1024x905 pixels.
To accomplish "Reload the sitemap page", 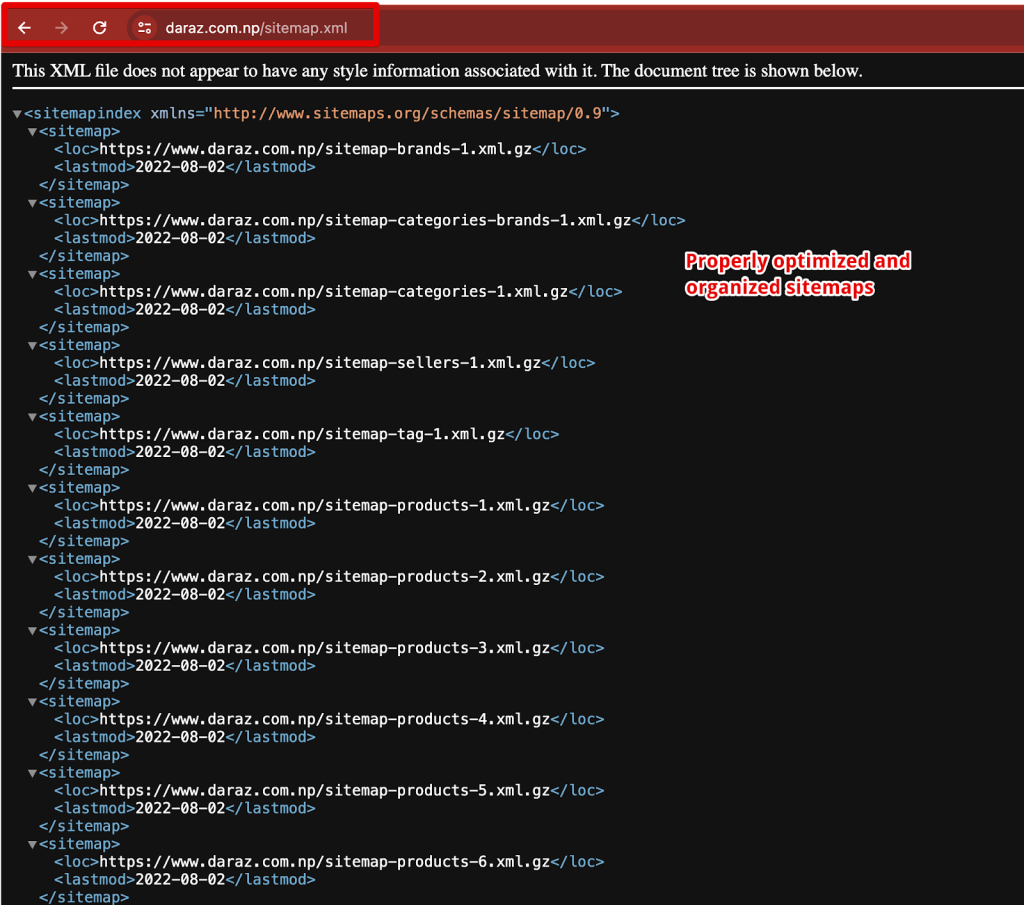I will tap(100, 28).
